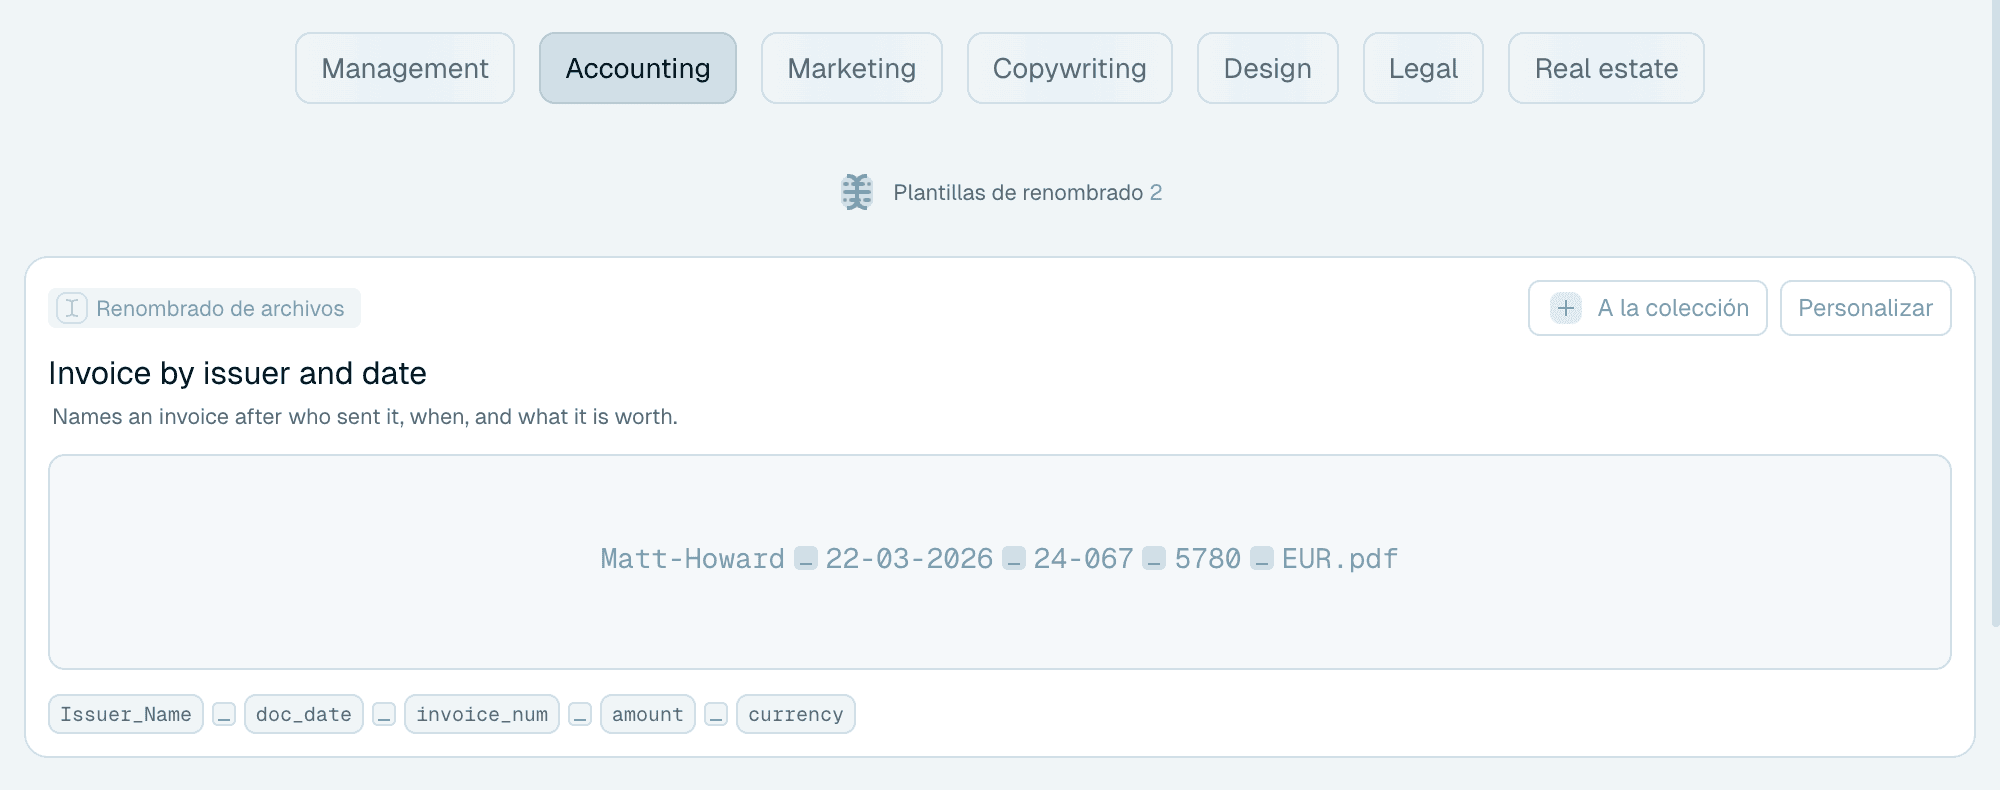
Task: Click the plus icon beside A la colección
Action: point(1566,308)
